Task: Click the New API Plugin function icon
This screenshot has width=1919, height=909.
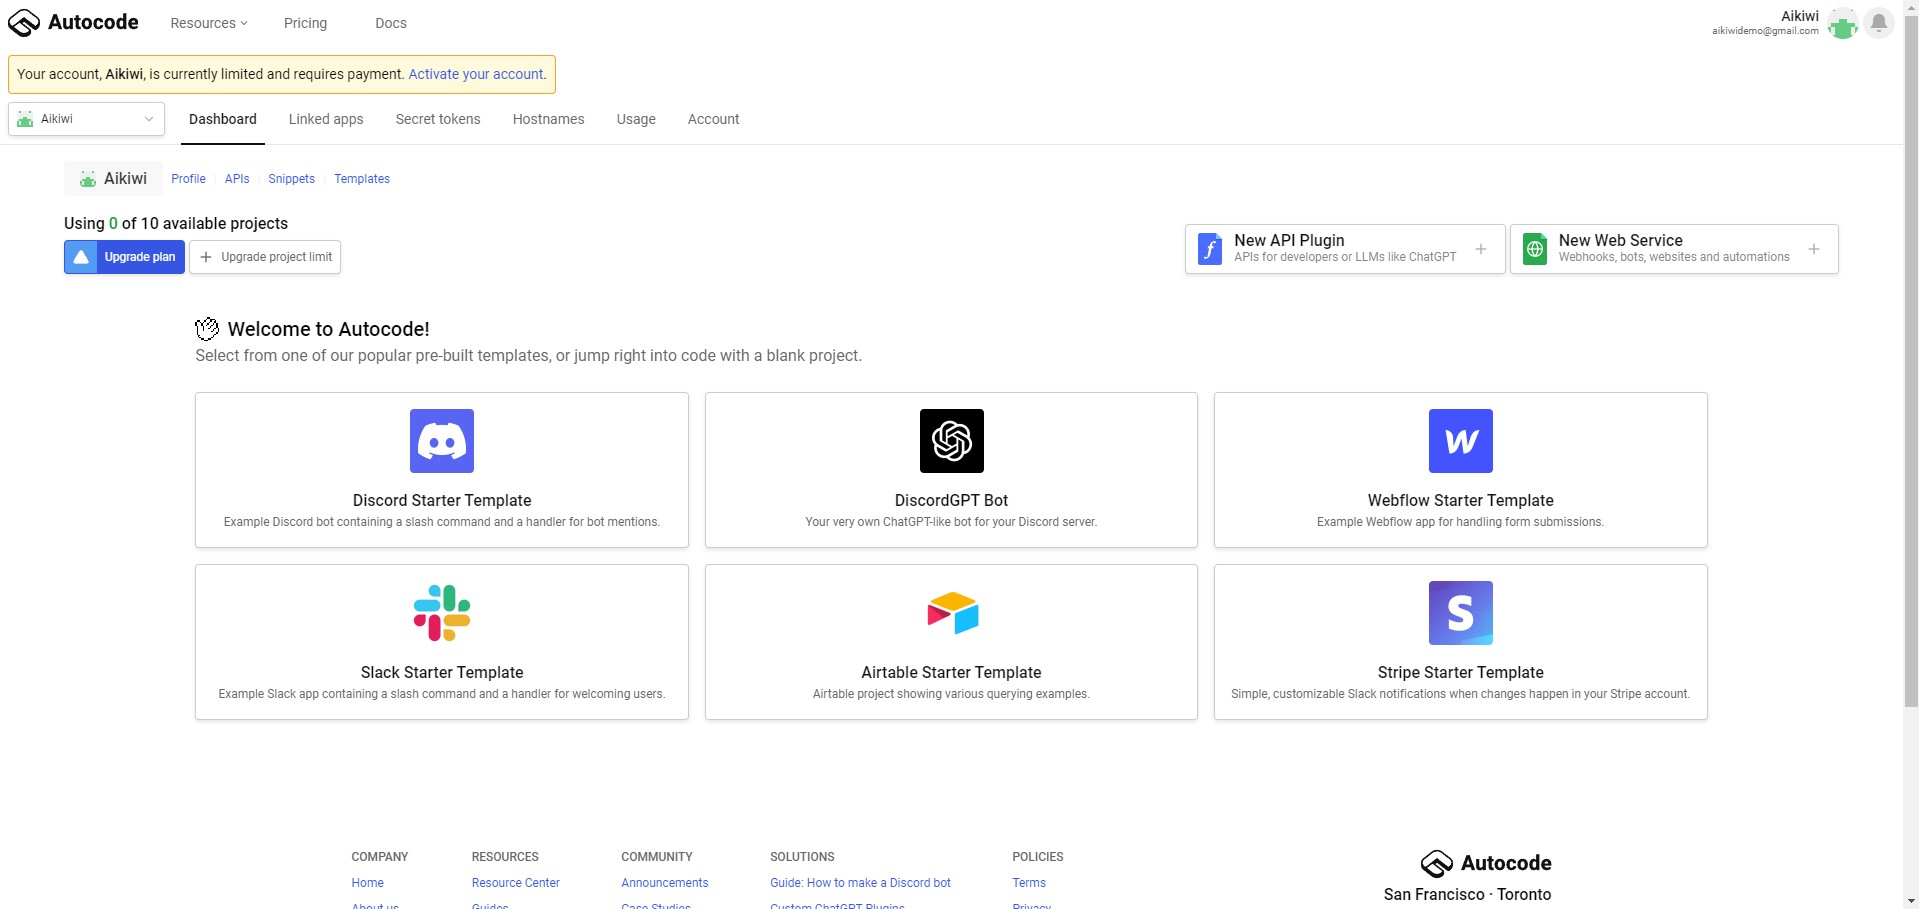Action: (x=1210, y=249)
